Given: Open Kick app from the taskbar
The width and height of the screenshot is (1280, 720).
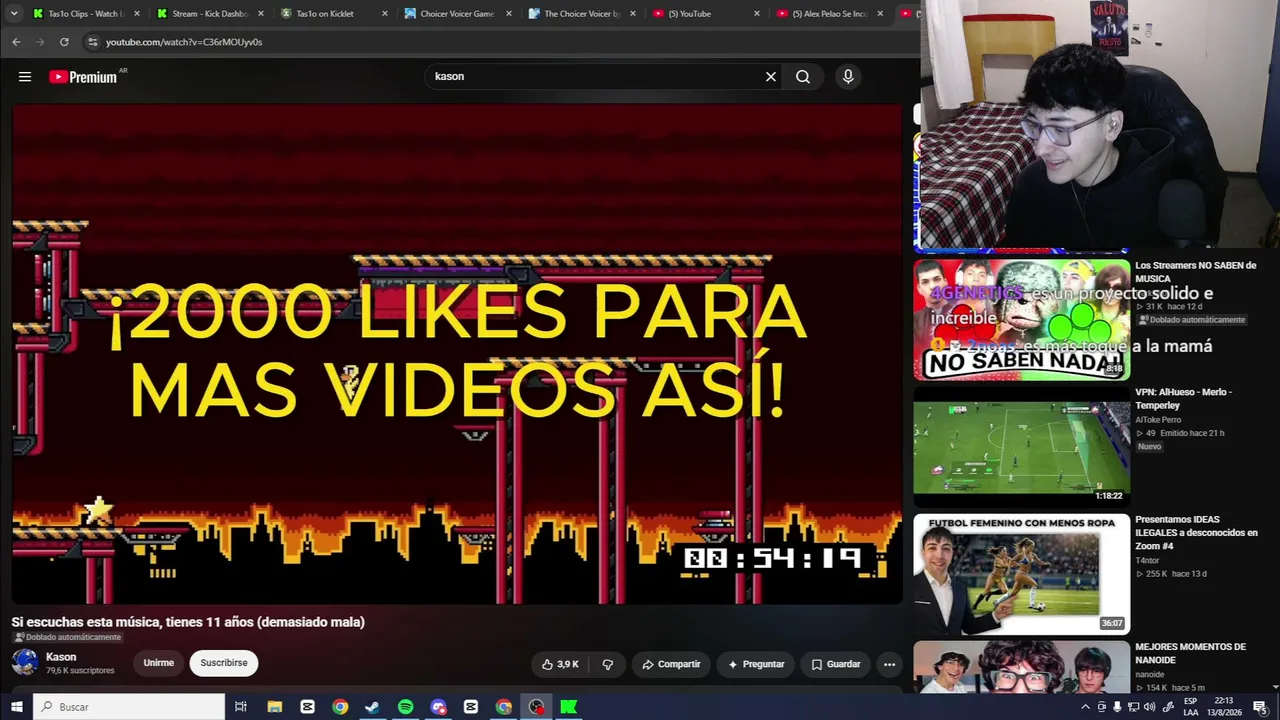Looking at the screenshot, I should (x=569, y=707).
